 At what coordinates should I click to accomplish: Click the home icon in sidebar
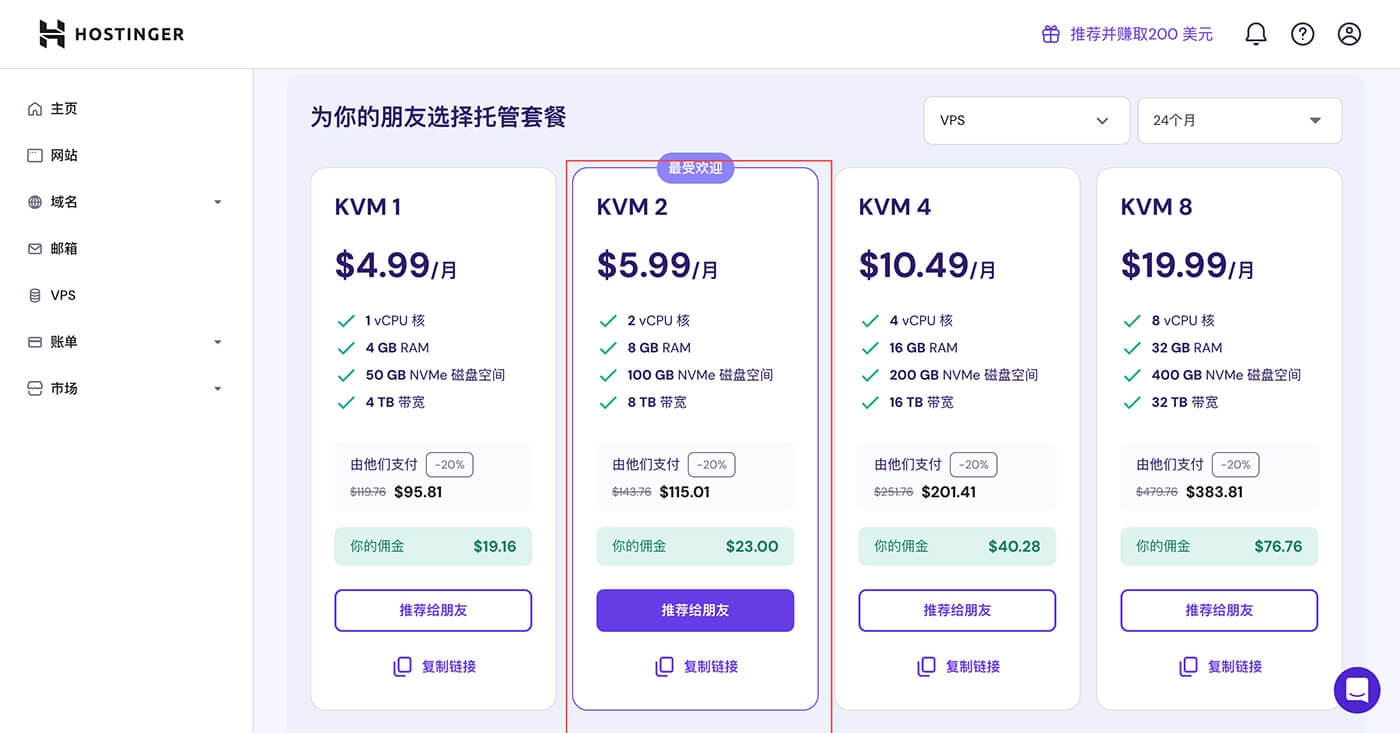coord(35,109)
